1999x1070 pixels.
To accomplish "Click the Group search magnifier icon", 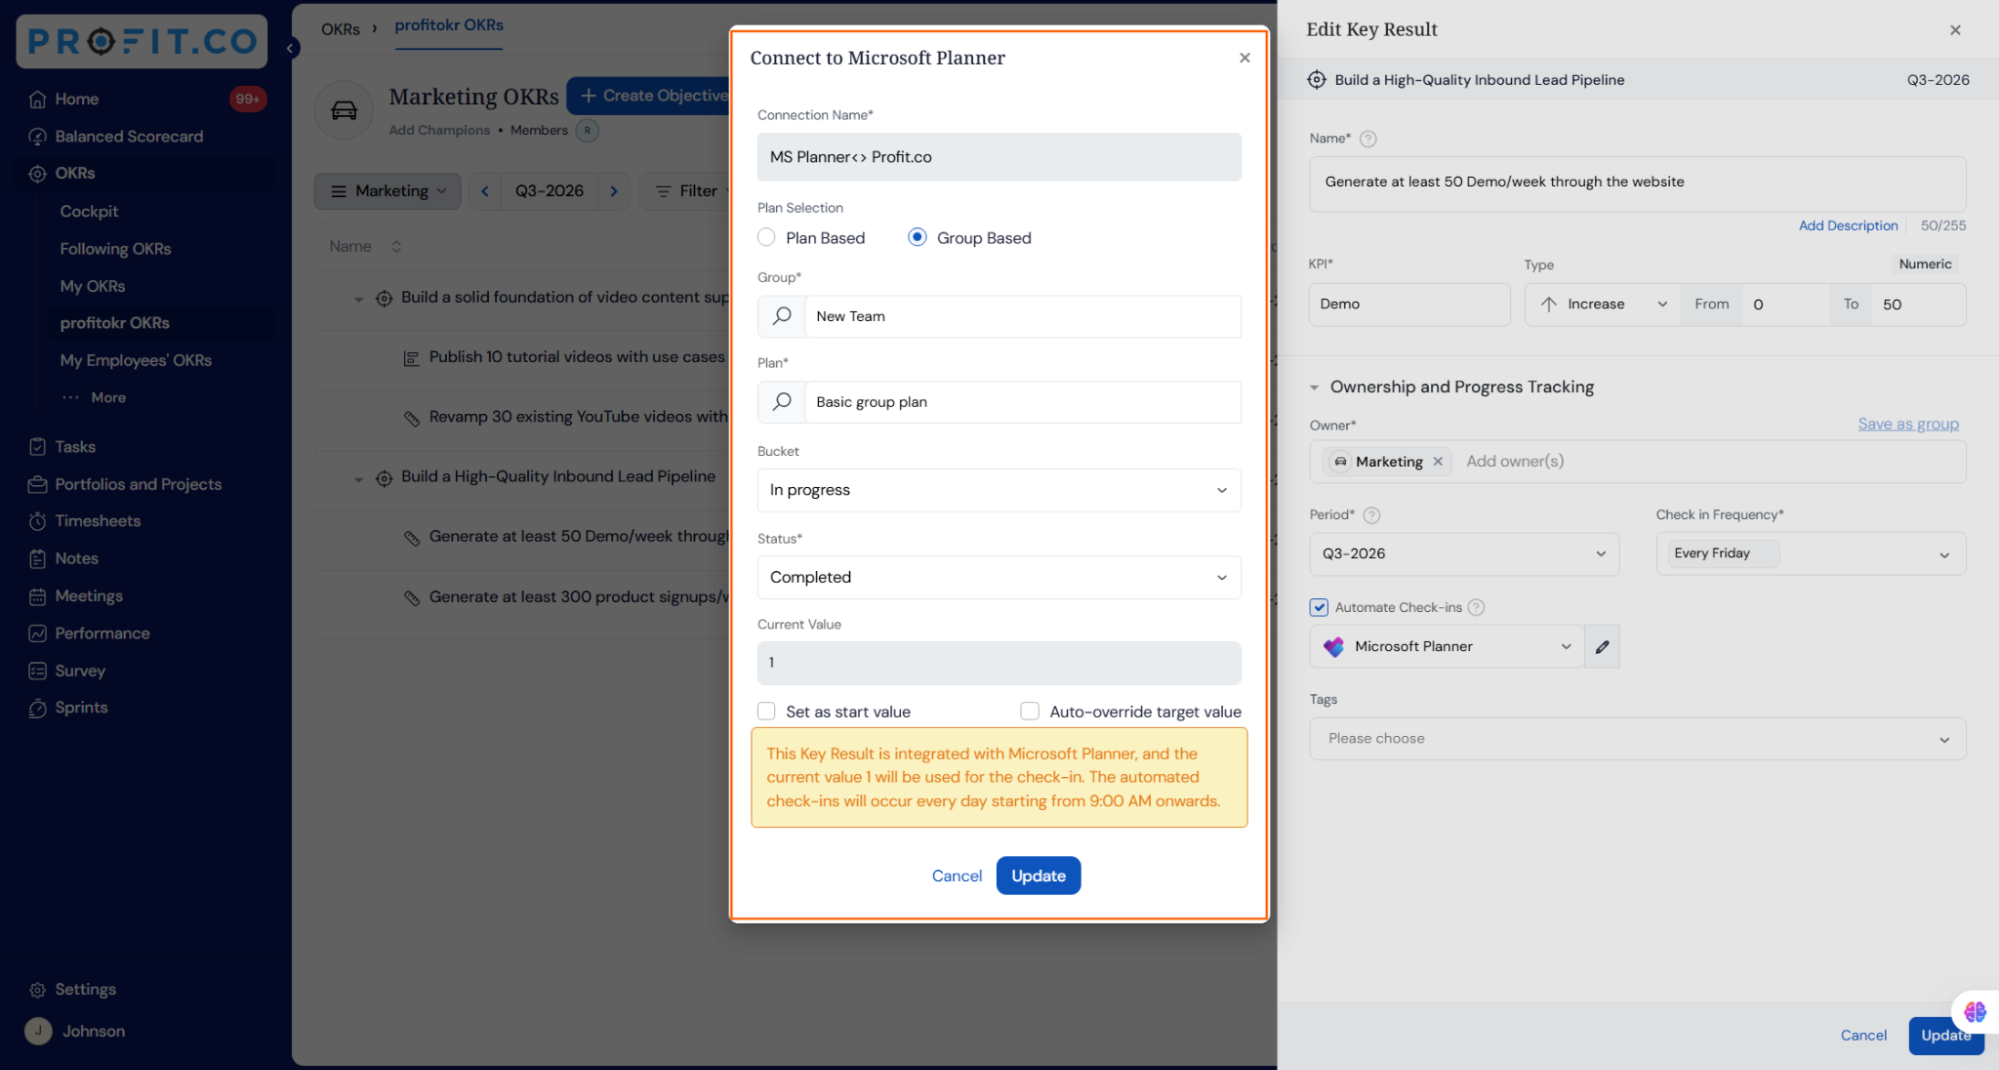I will tap(782, 316).
